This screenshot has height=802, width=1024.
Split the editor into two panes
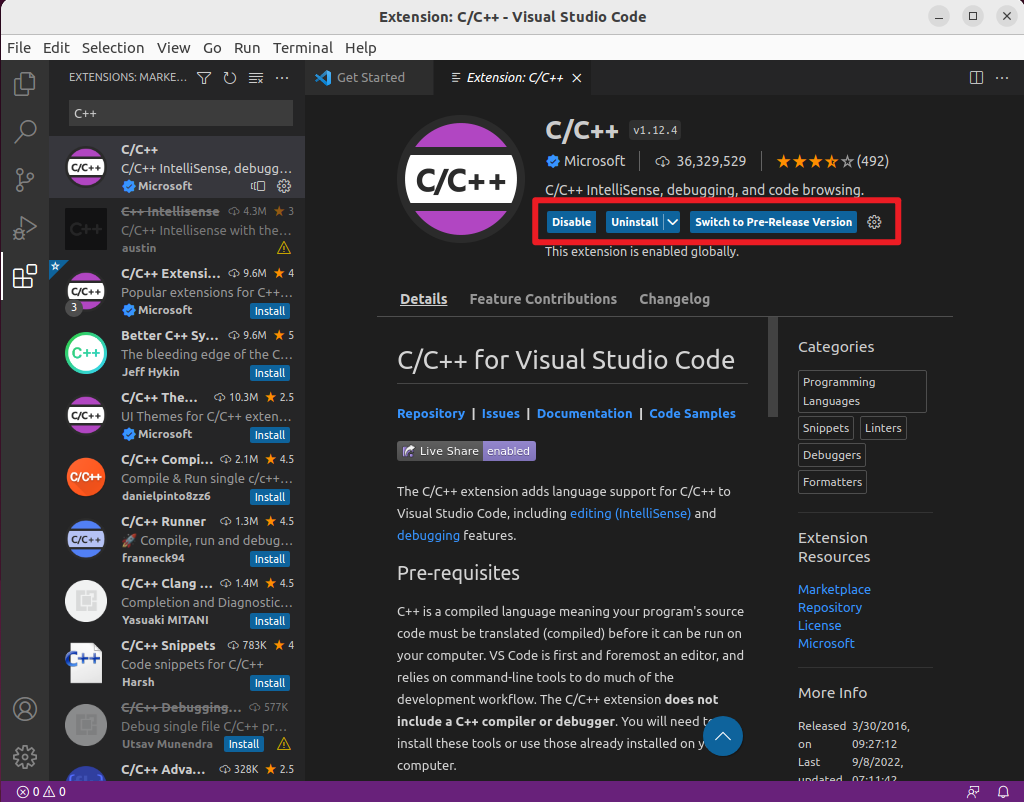(975, 77)
